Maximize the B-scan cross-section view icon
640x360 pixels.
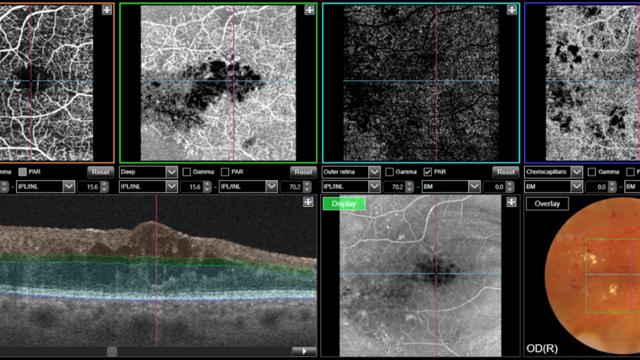click(x=308, y=202)
